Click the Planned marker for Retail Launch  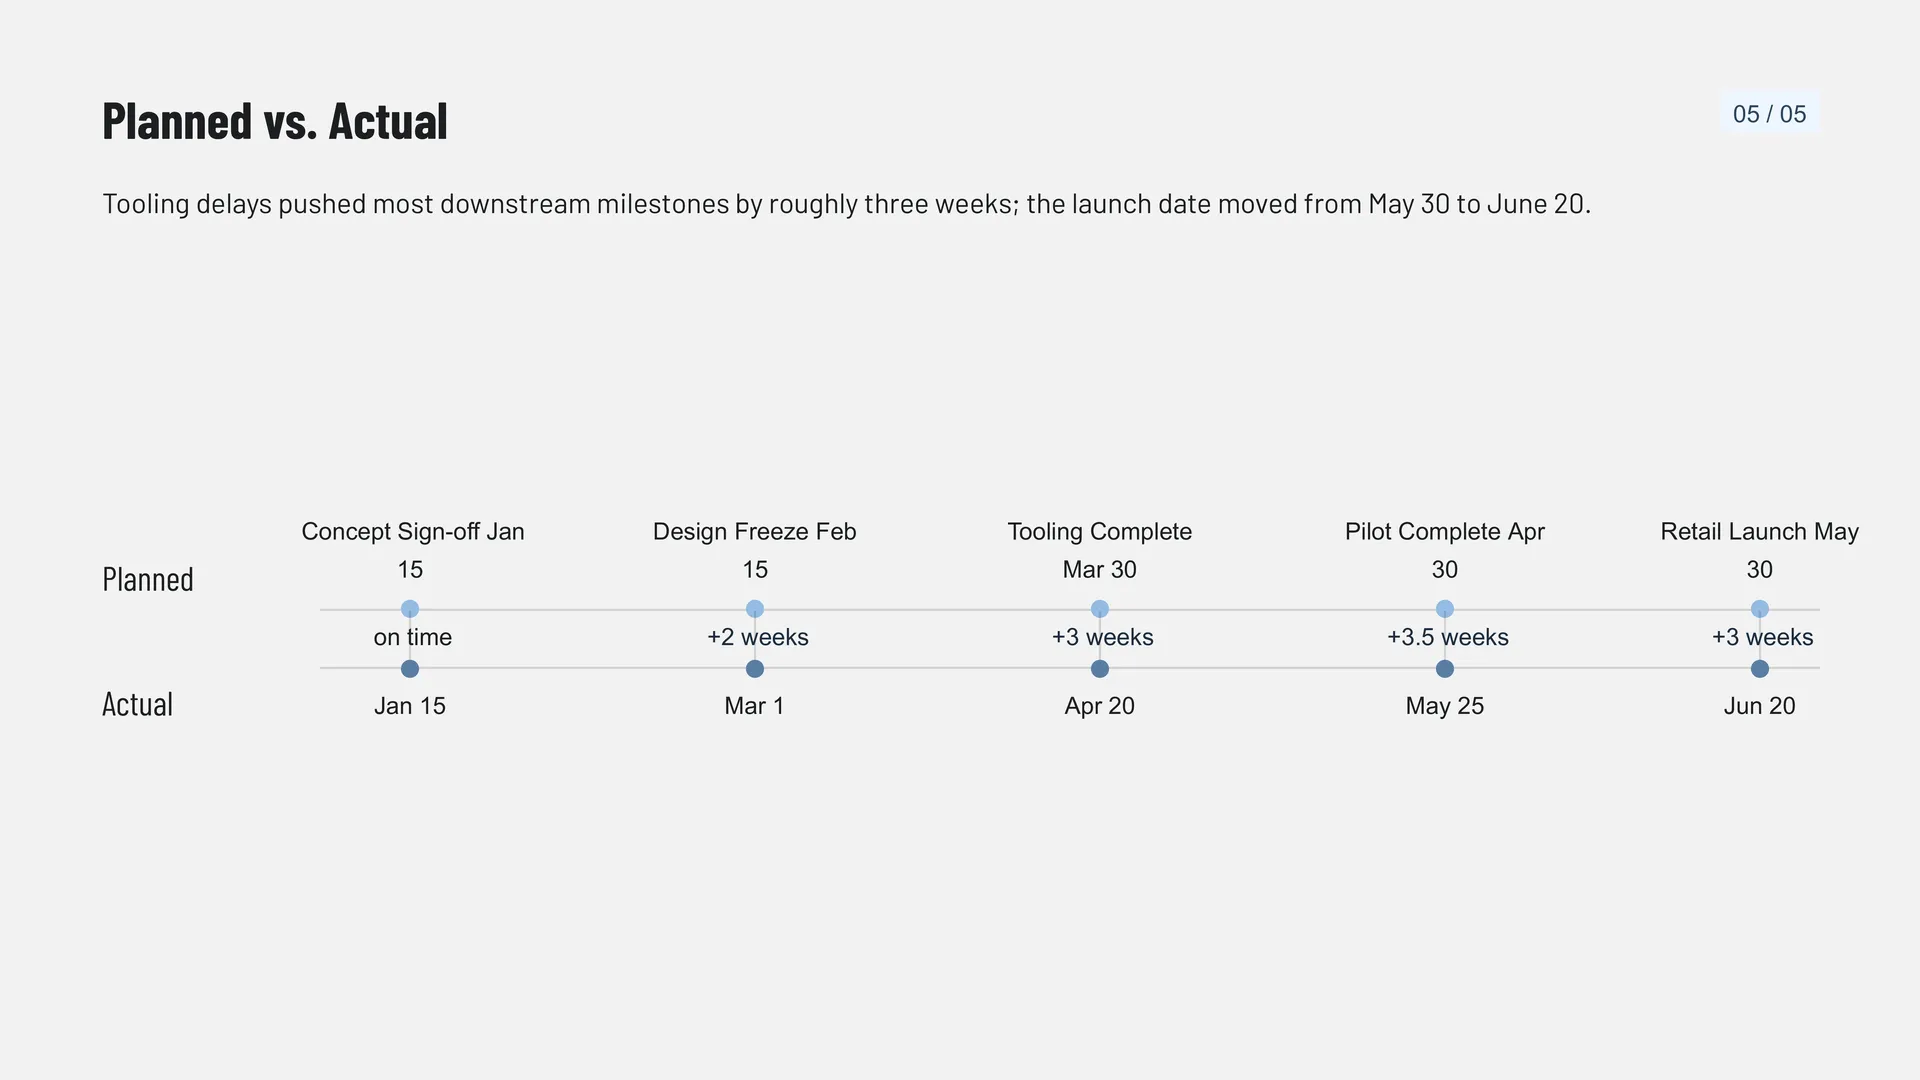tap(1760, 609)
